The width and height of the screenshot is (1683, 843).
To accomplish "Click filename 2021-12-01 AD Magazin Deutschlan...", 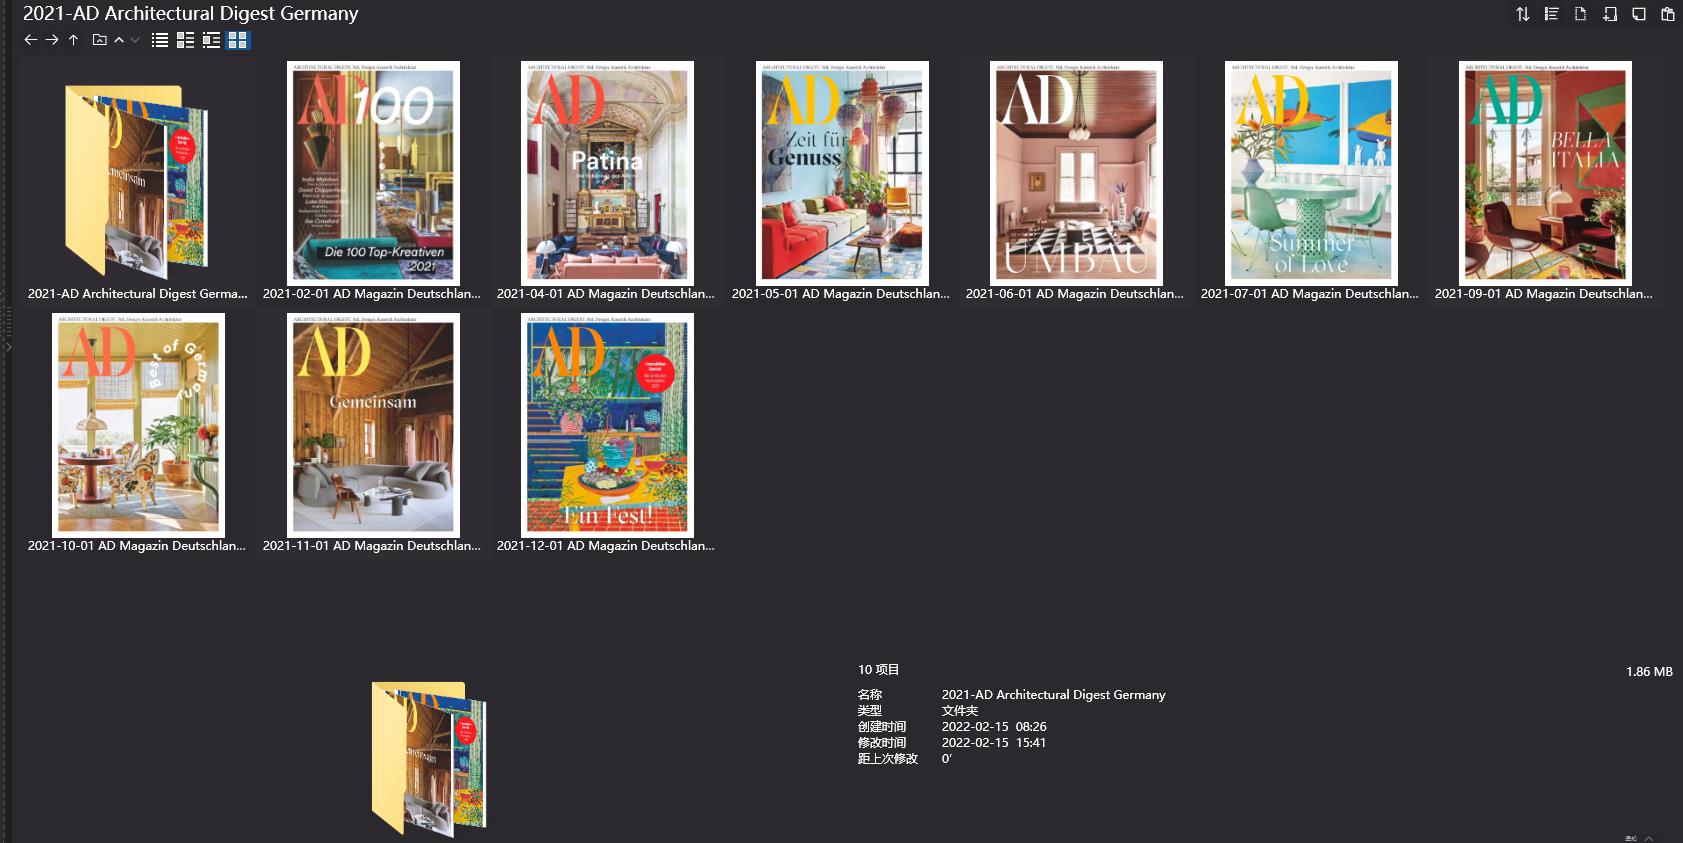I will tap(606, 546).
